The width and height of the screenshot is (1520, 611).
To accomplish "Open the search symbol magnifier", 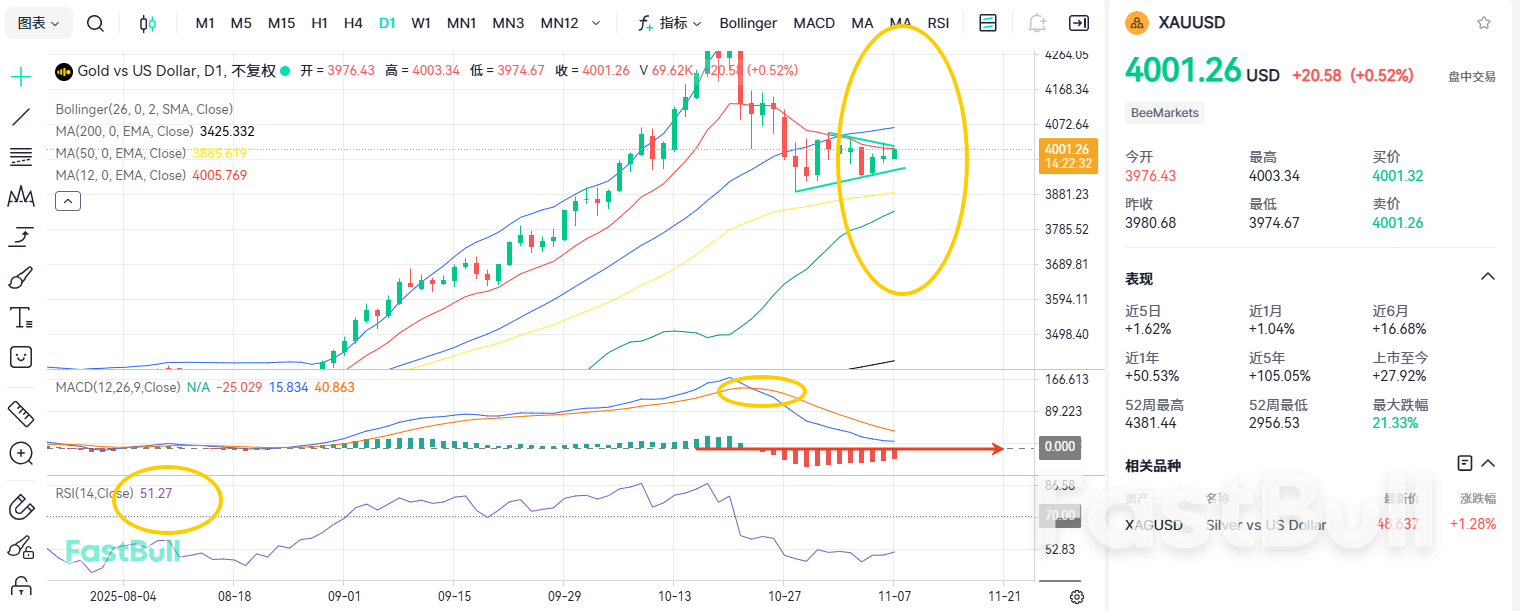I will (x=96, y=22).
